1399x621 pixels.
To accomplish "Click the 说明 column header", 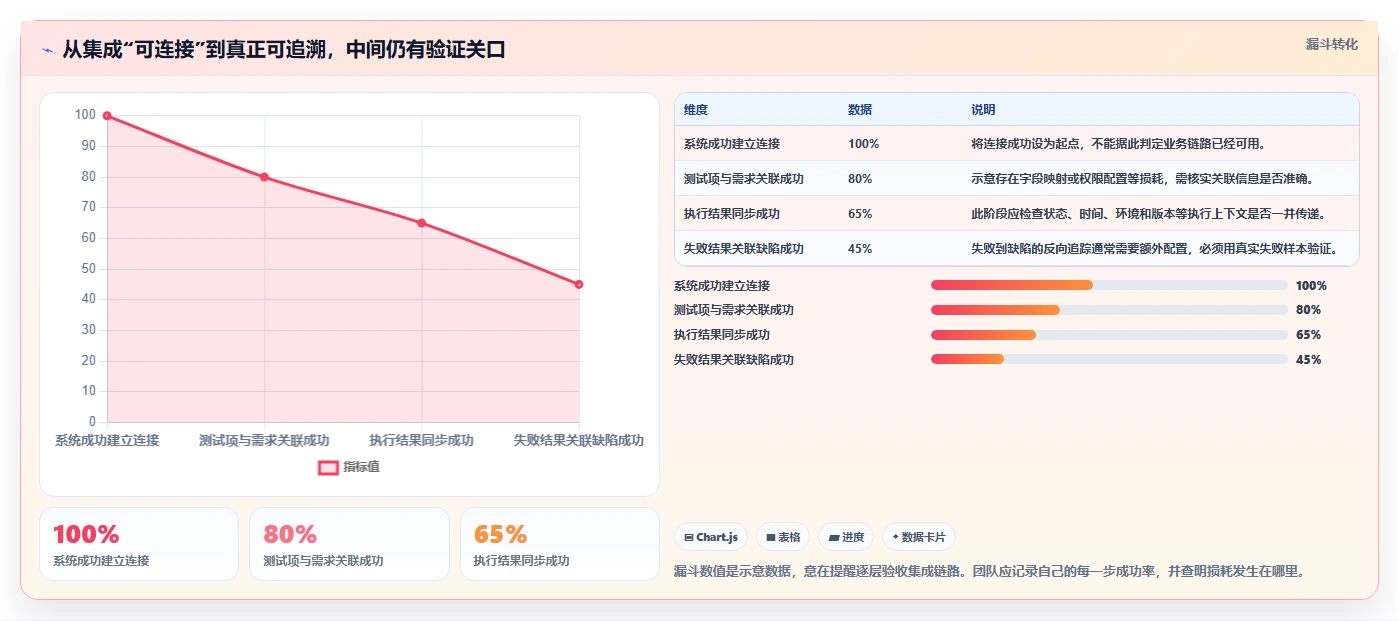I will [x=983, y=110].
